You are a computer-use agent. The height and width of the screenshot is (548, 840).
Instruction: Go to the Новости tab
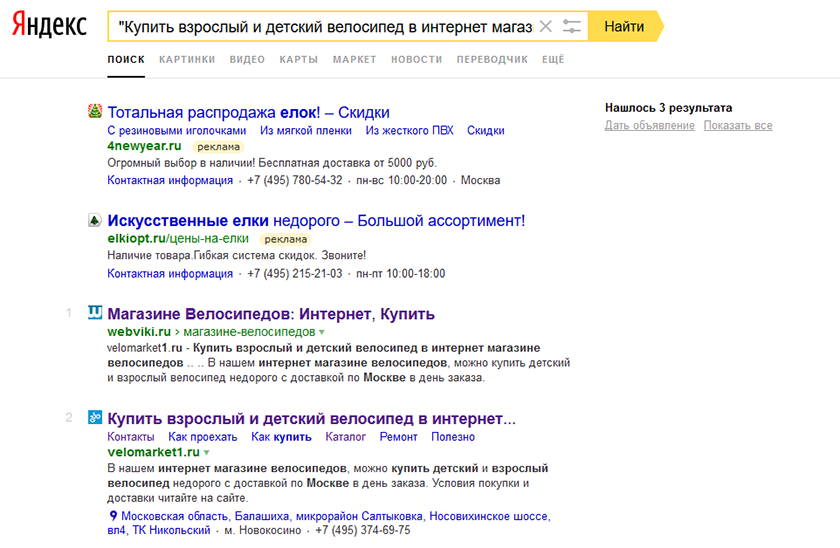417,59
